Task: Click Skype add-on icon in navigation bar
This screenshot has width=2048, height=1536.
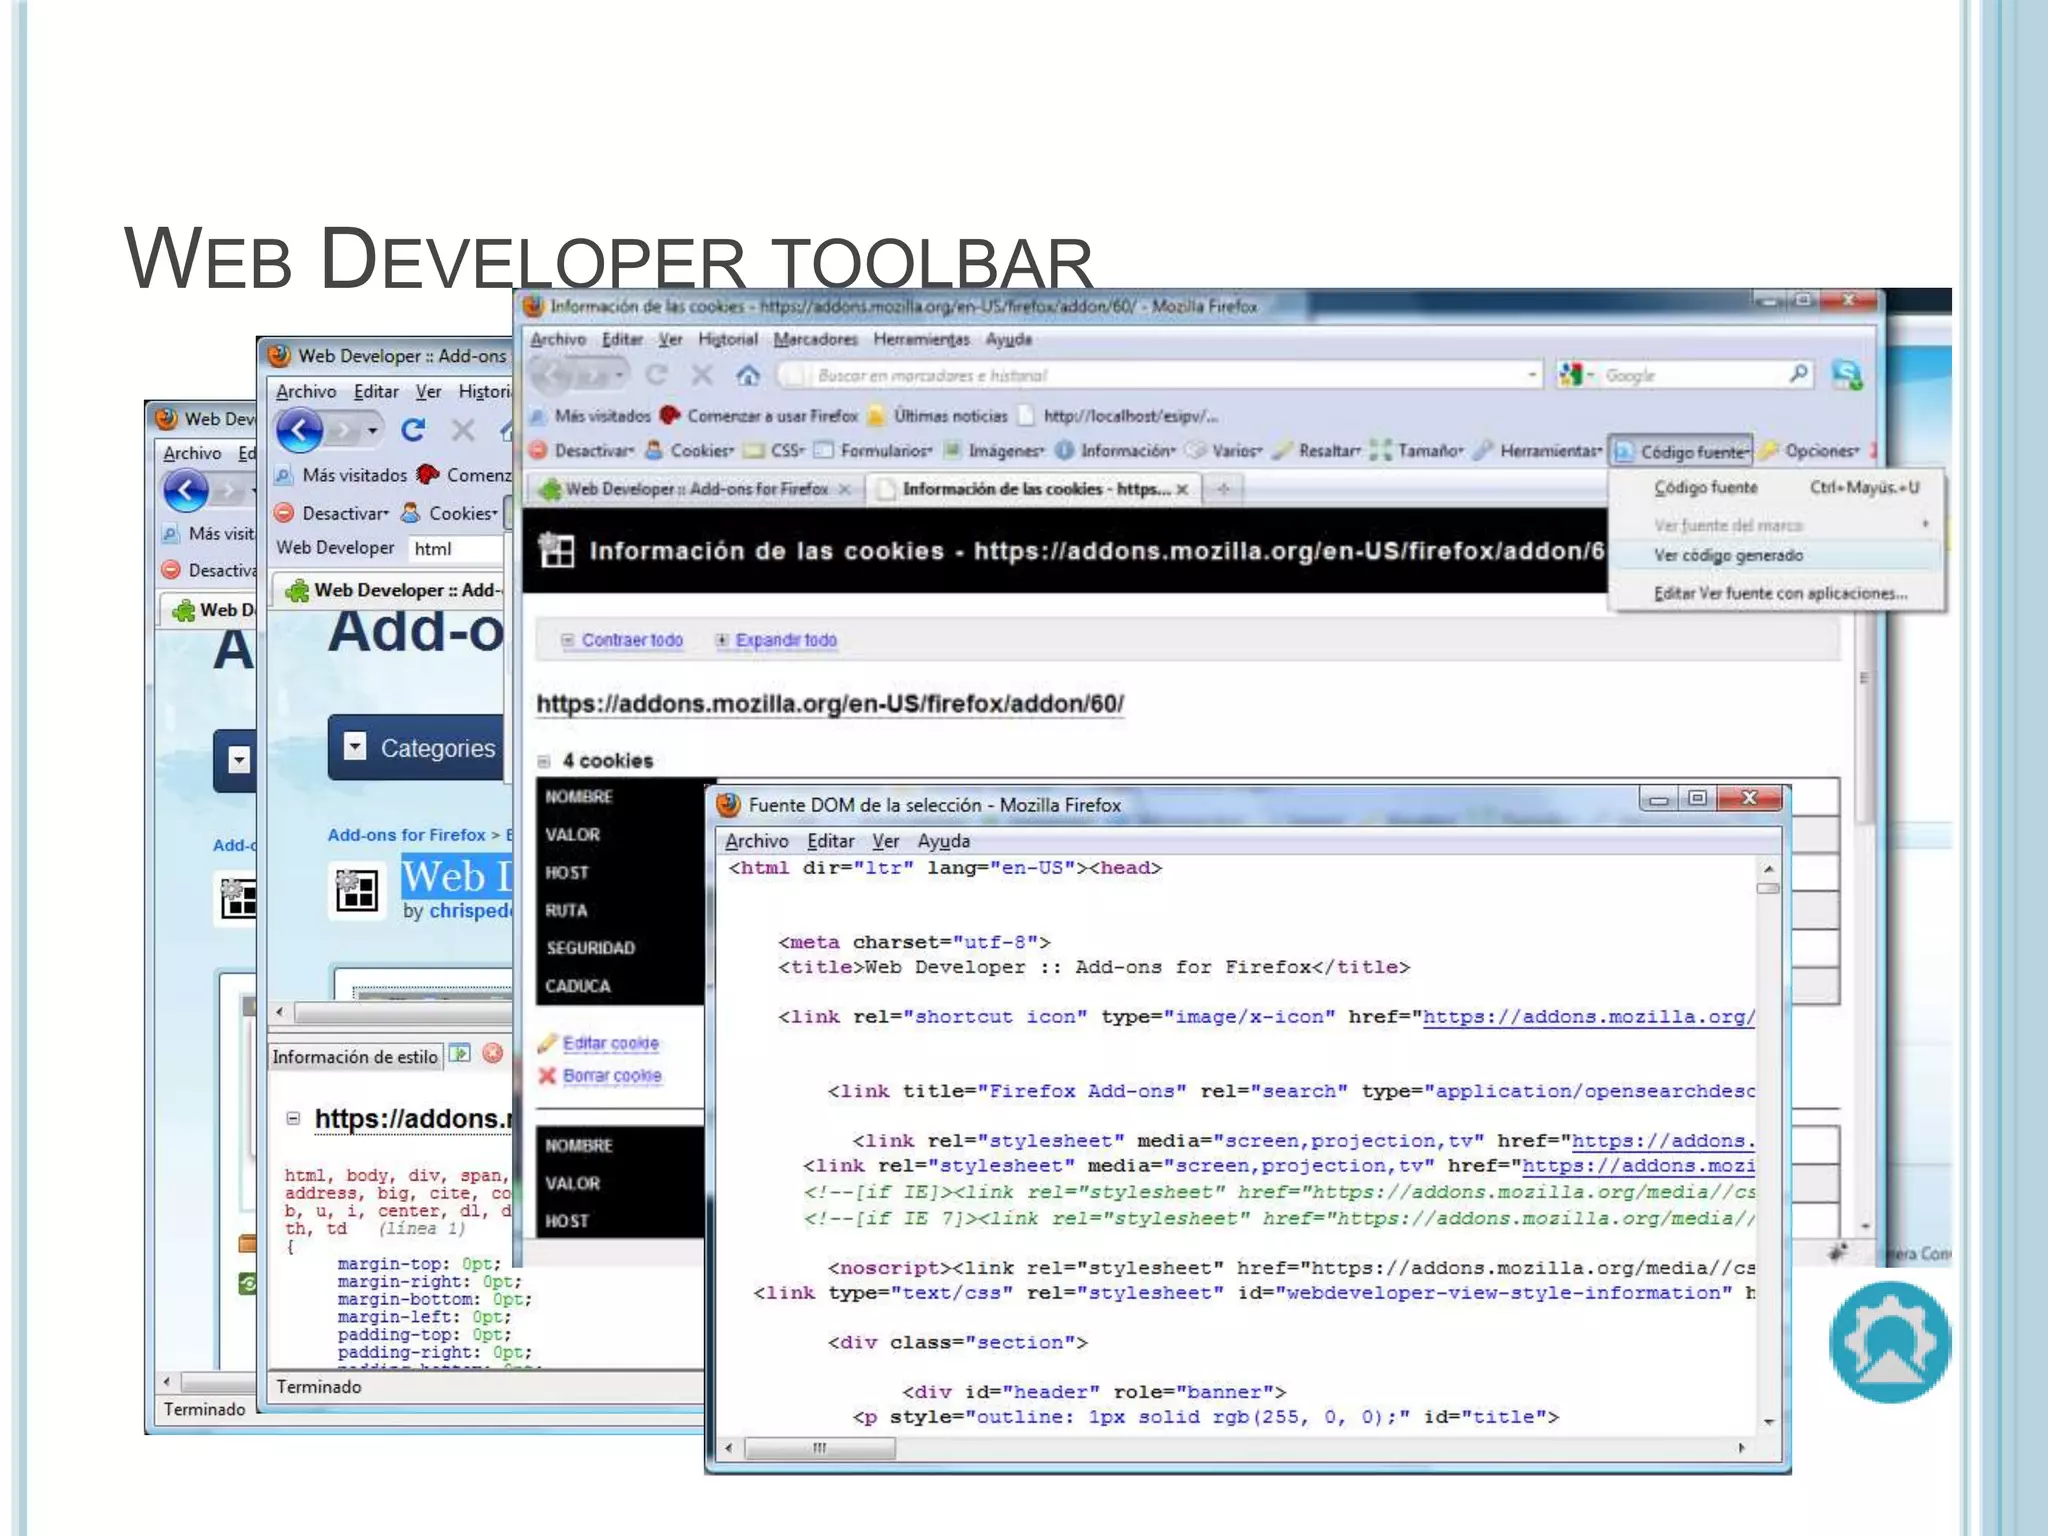Action: coord(1846,375)
